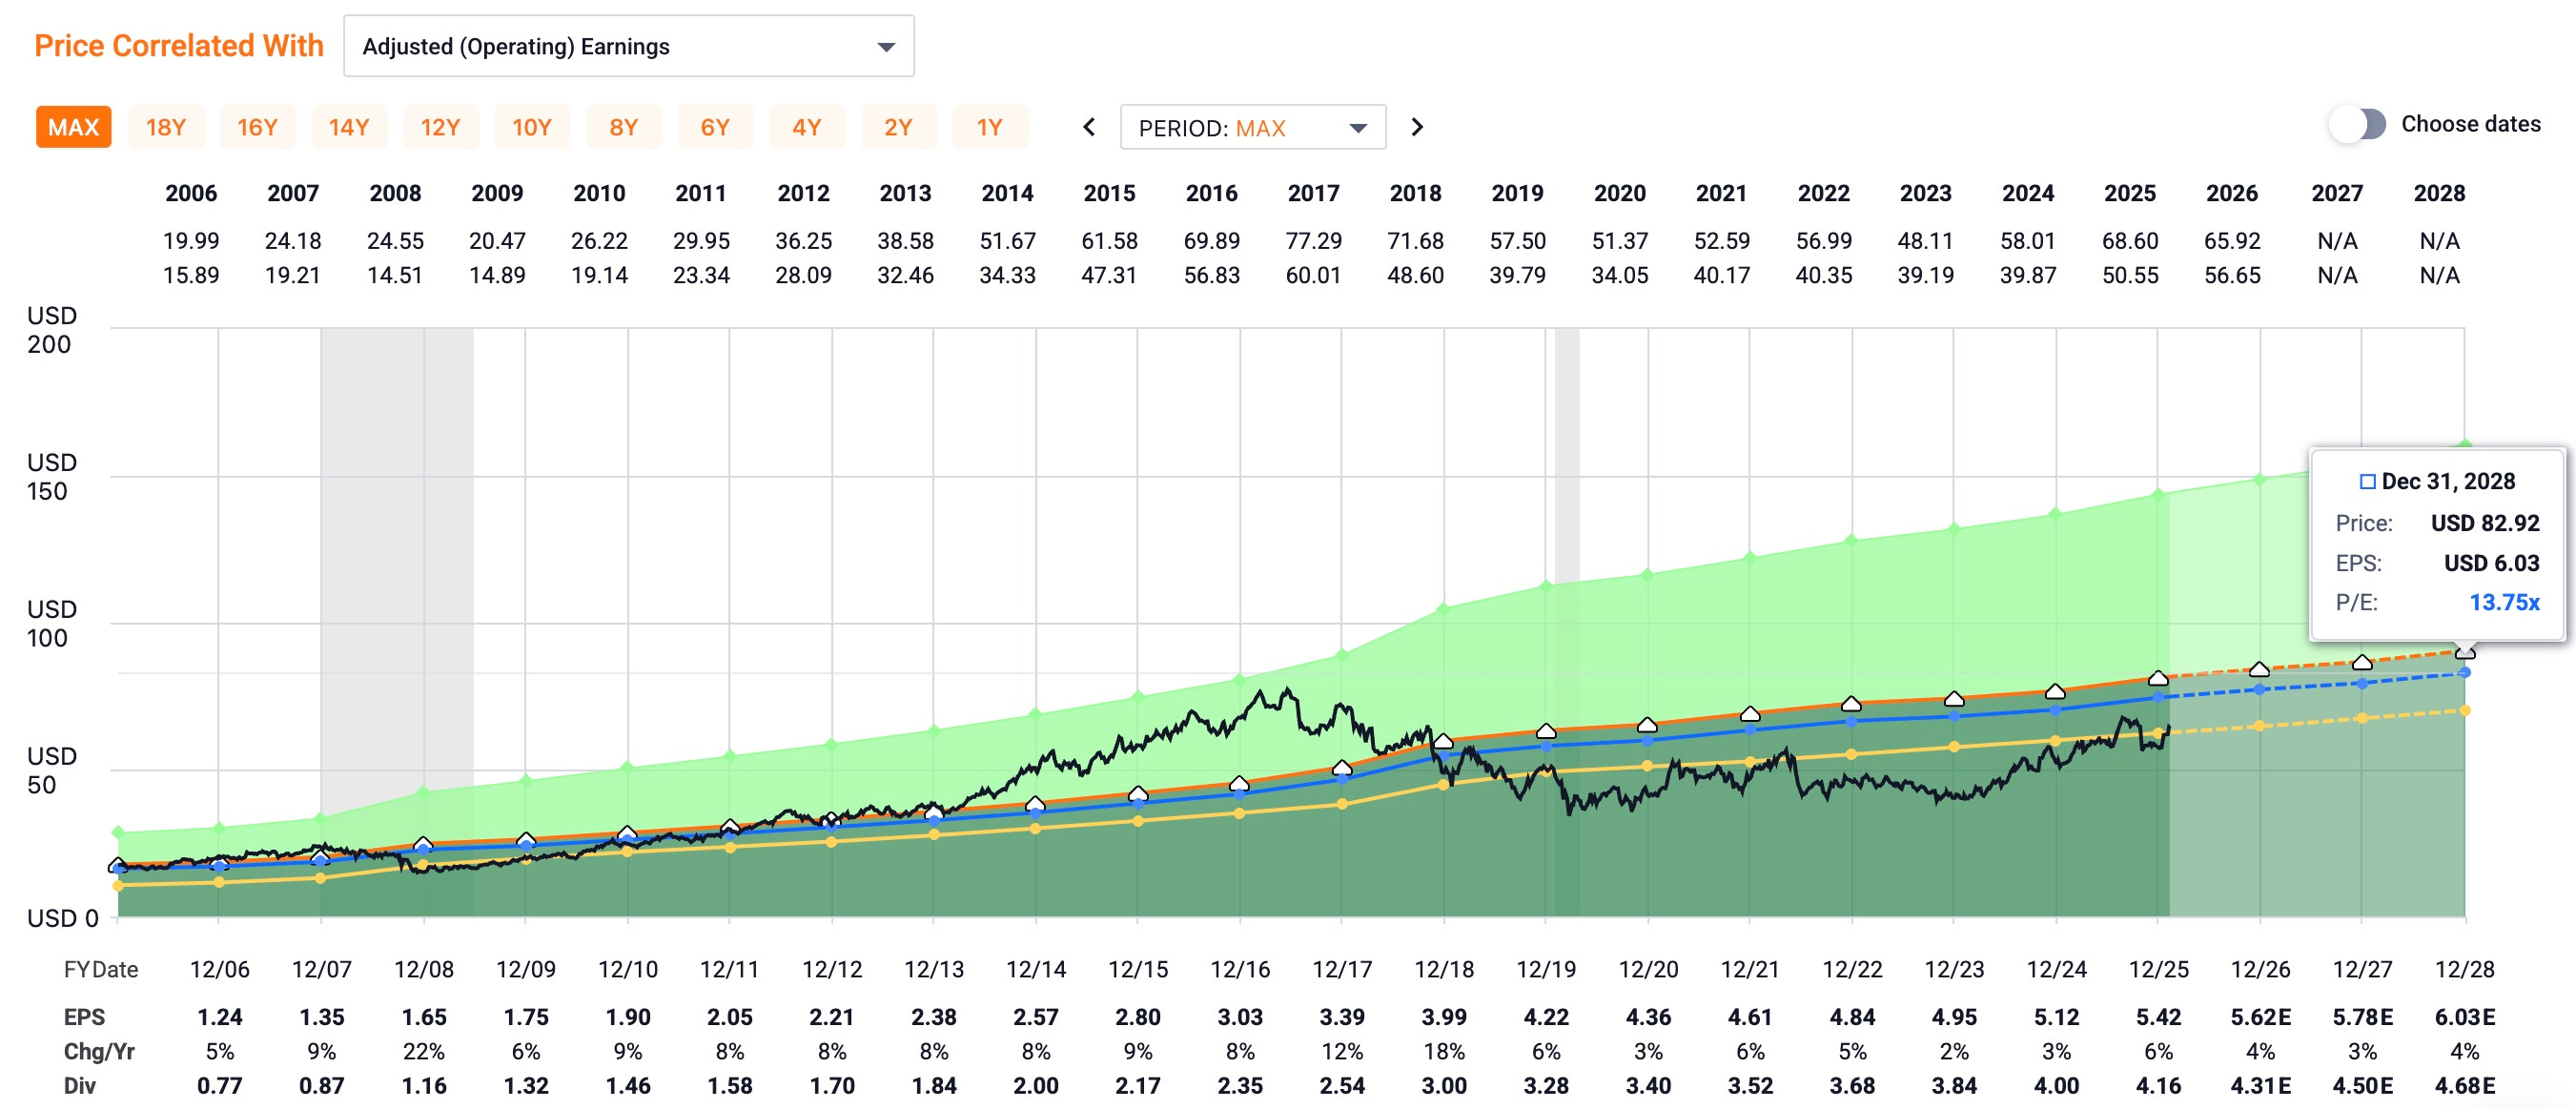This screenshot has height=1109, width=2576.
Task: Click the previous period left arrow
Action: [1089, 127]
